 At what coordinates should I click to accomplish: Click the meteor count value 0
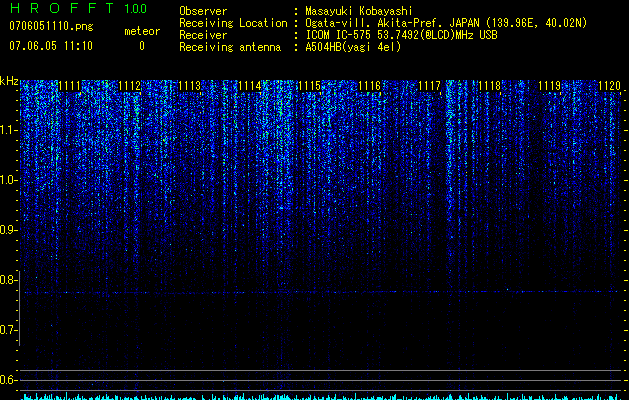(x=142, y=46)
